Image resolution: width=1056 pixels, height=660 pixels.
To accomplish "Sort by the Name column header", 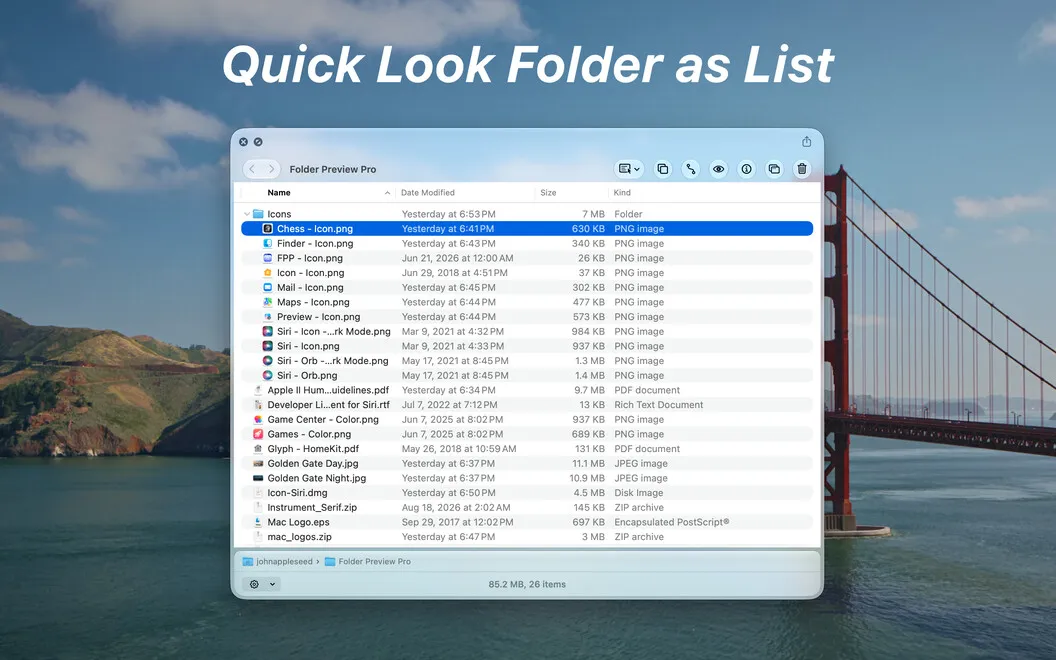I will [279, 193].
